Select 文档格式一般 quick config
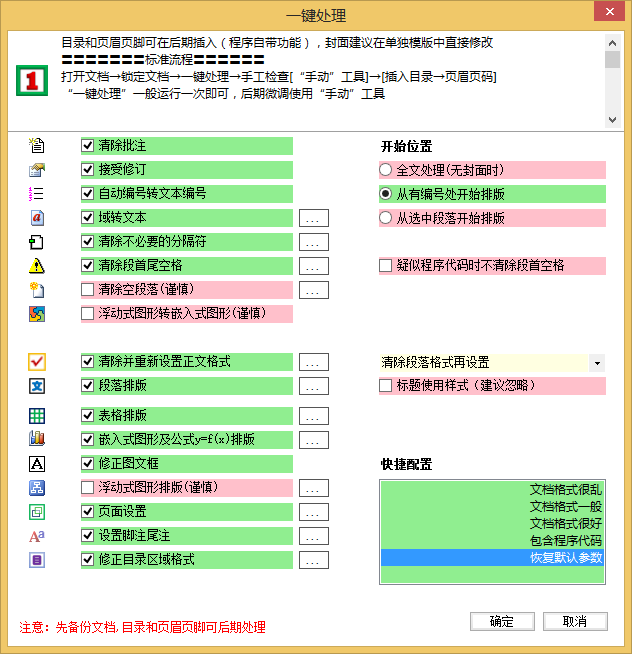The width and height of the screenshot is (632, 654). pos(492,507)
